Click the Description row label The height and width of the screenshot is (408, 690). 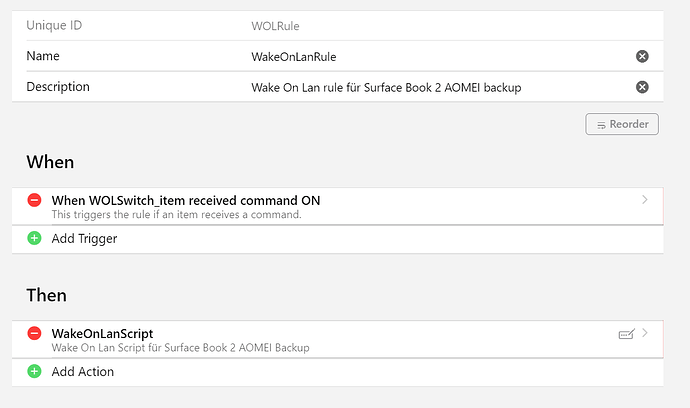coord(58,87)
